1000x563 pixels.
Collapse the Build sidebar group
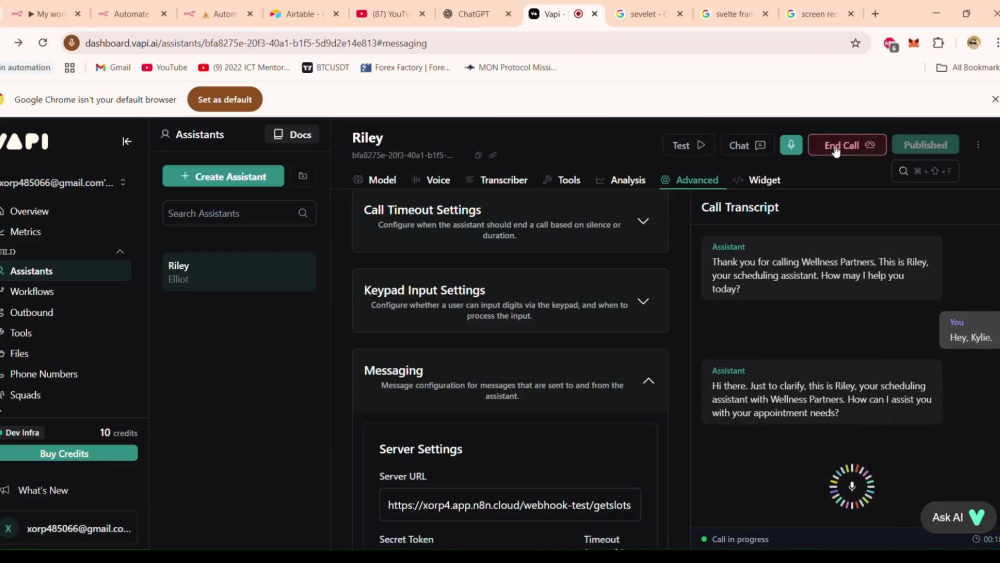[x=120, y=252]
